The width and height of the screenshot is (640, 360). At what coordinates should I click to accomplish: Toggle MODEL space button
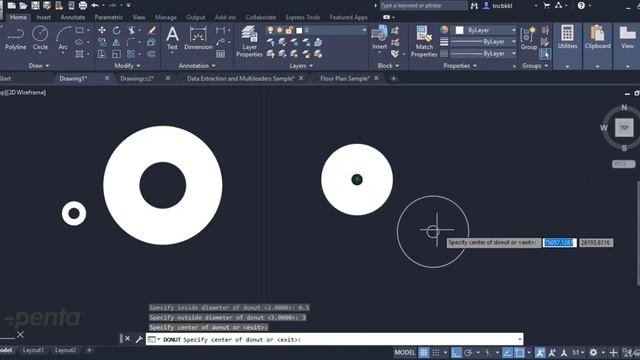point(404,353)
